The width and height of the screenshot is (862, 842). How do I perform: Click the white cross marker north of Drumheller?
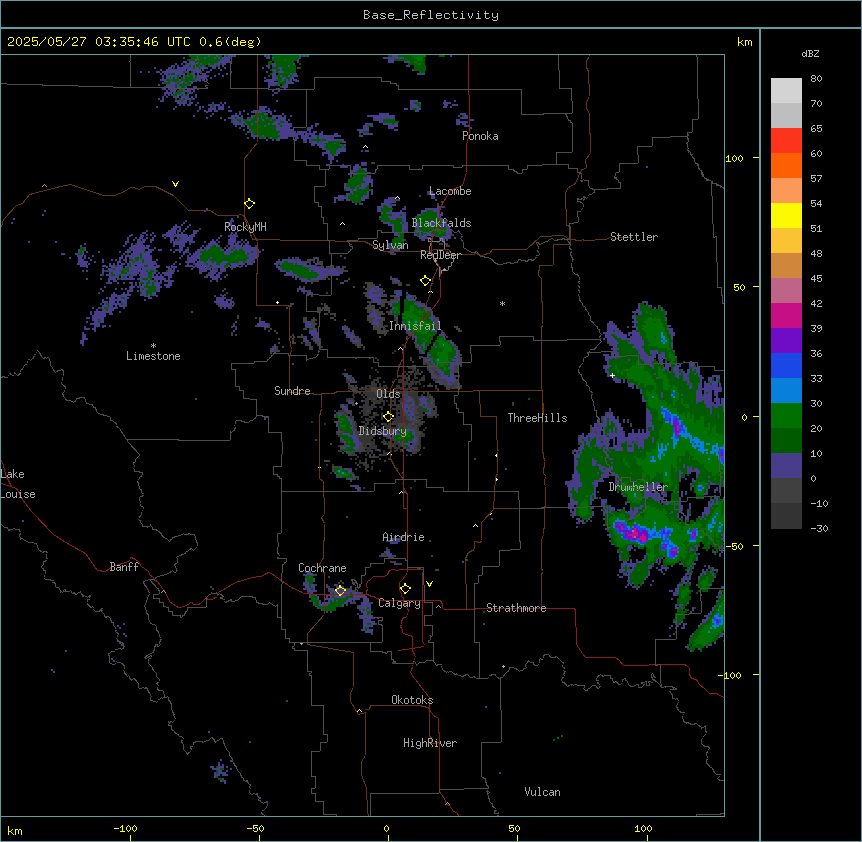tap(612, 375)
